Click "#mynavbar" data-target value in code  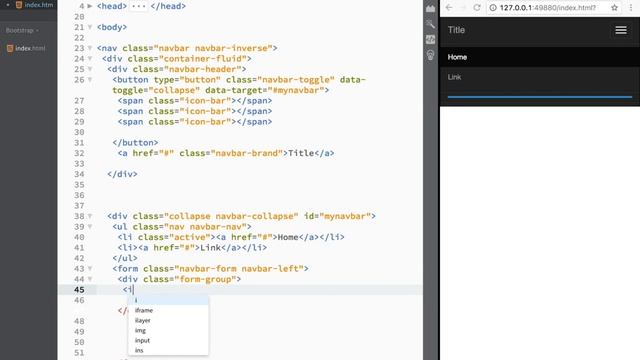coord(296,90)
